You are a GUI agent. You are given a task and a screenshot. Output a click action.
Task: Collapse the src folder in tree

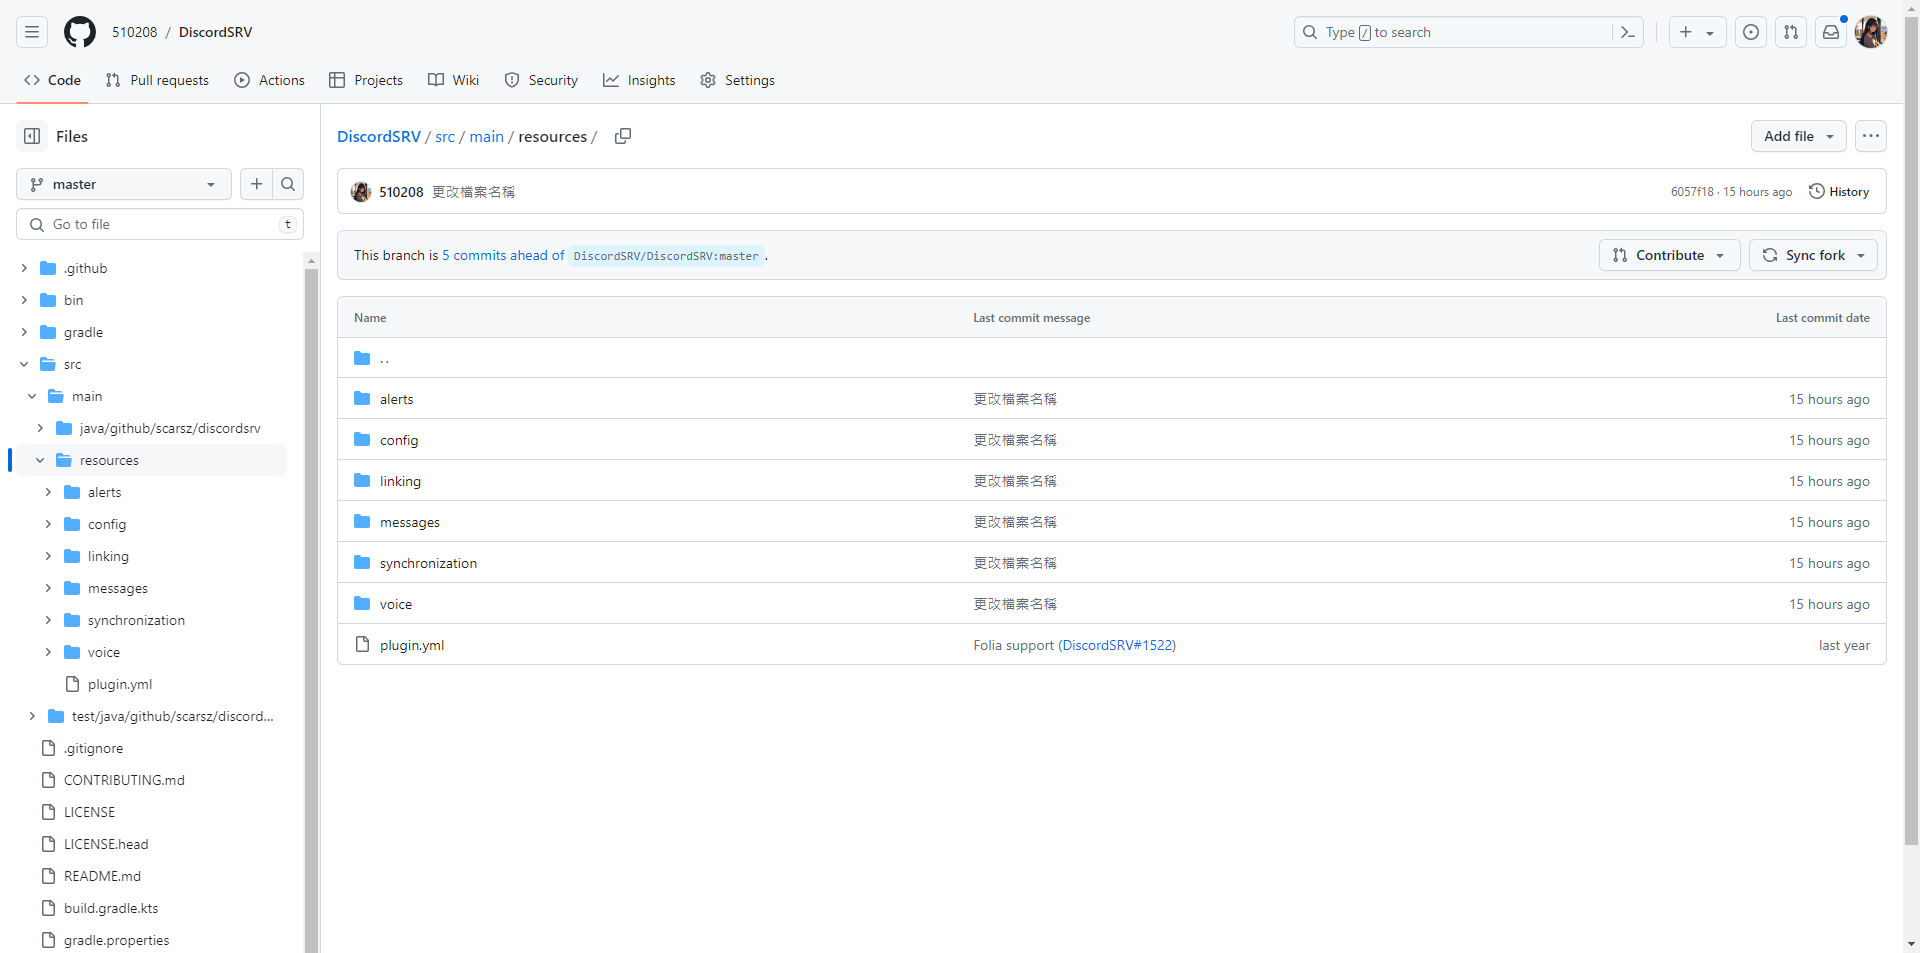click(x=24, y=364)
